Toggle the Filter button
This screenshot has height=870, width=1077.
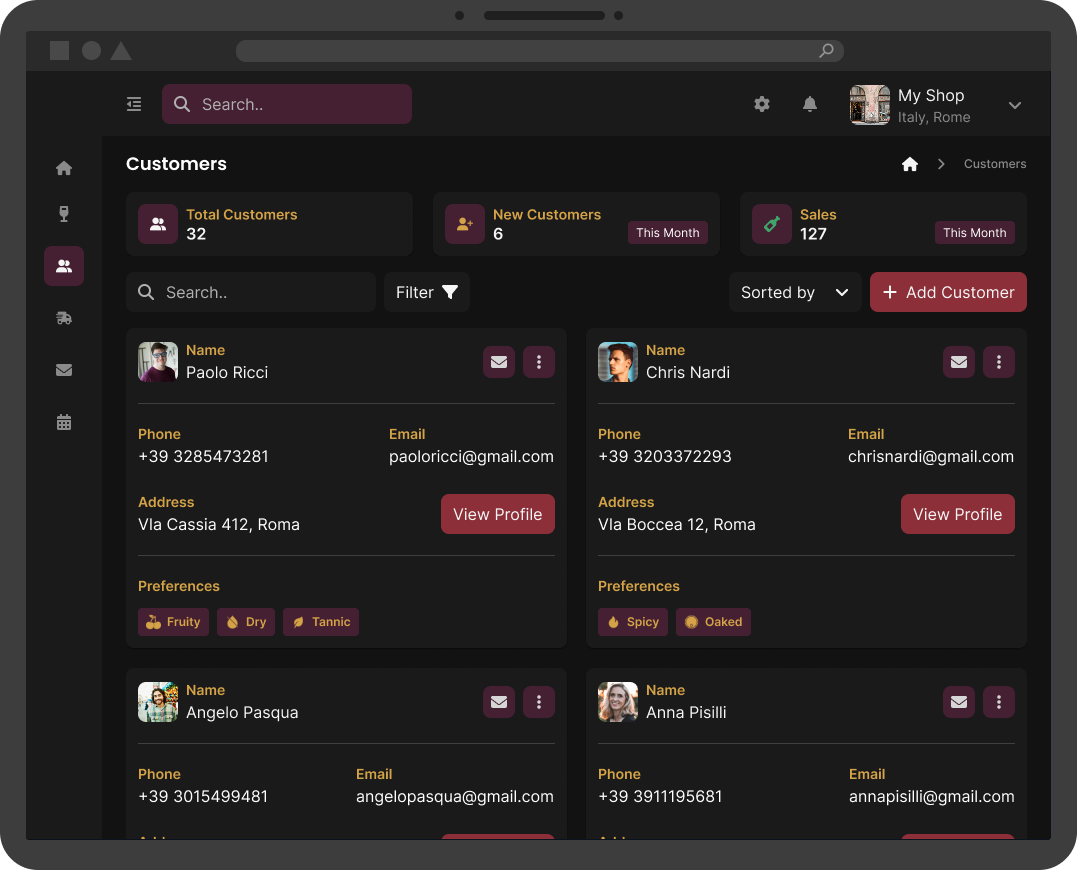tap(427, 292)
